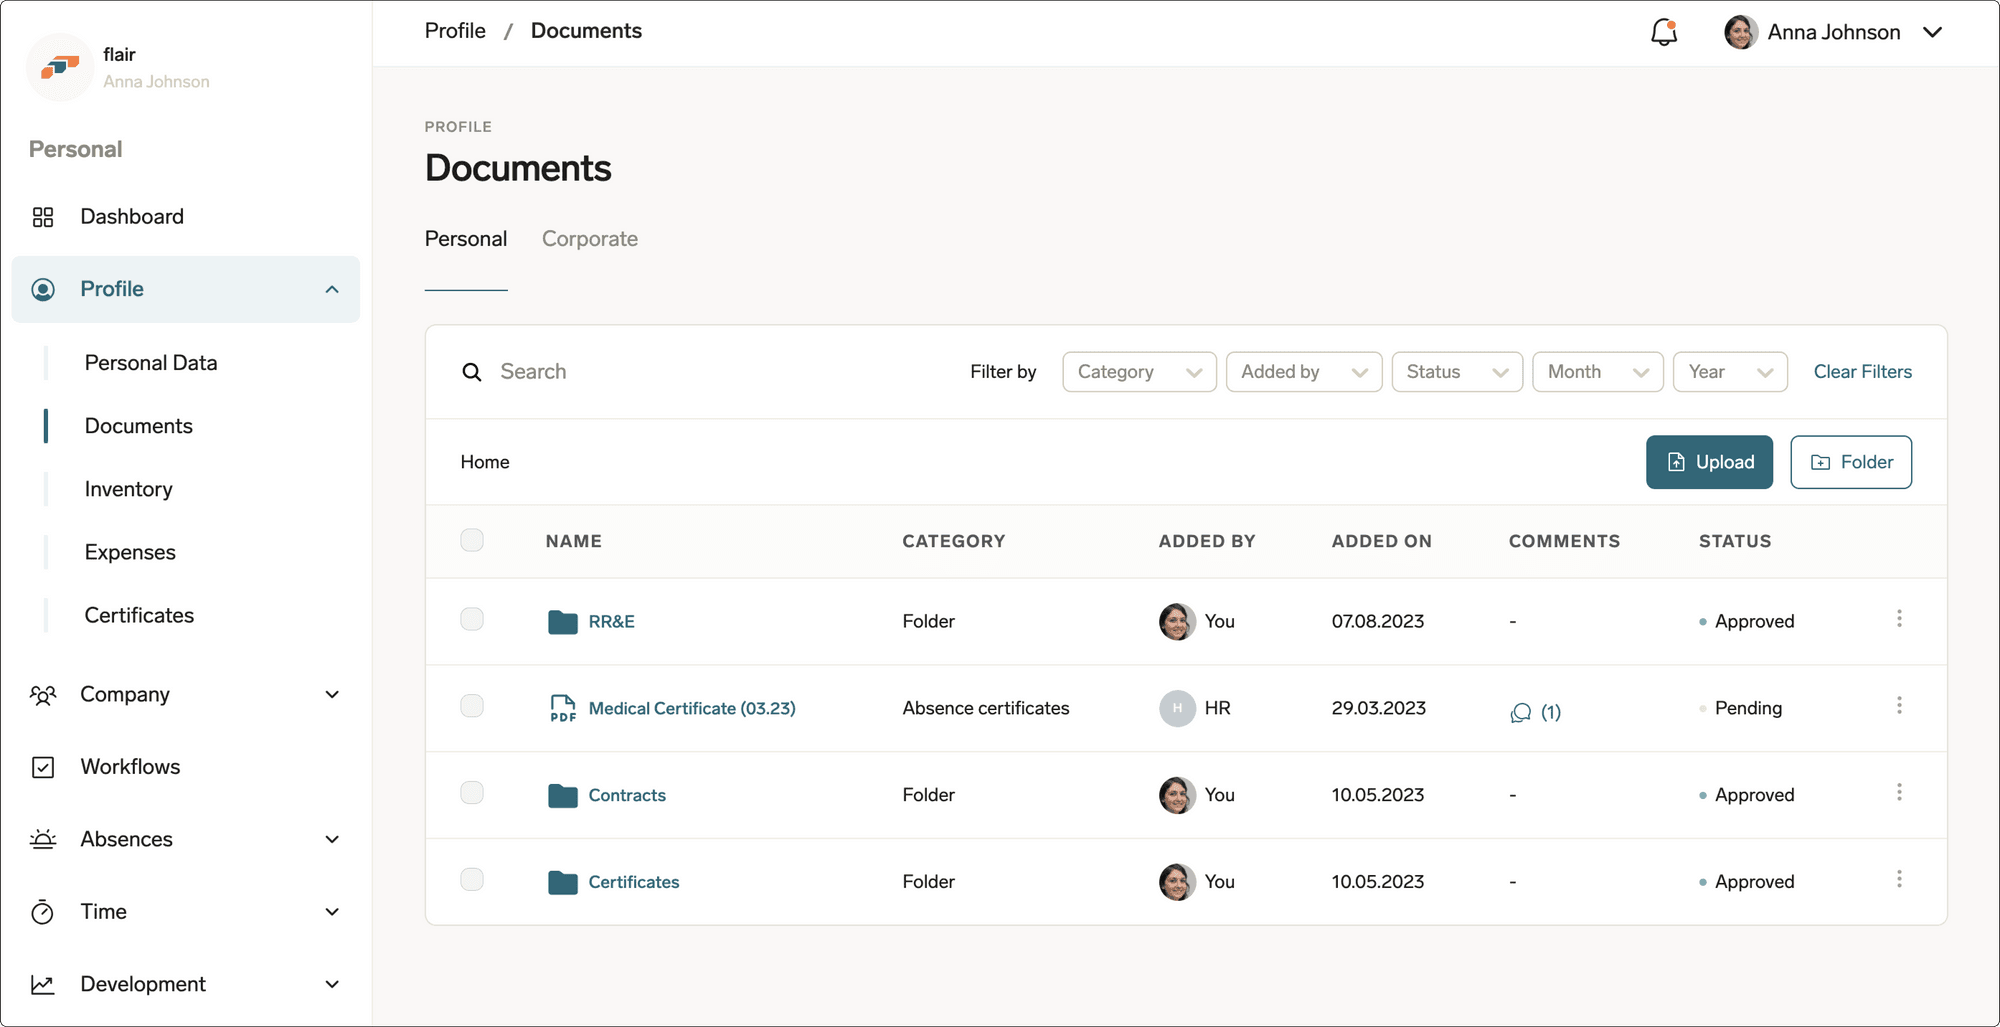Toggle the select-all checkbox in table header
This screenshot has width=2000, height=1027.
[x=472, y=540]
